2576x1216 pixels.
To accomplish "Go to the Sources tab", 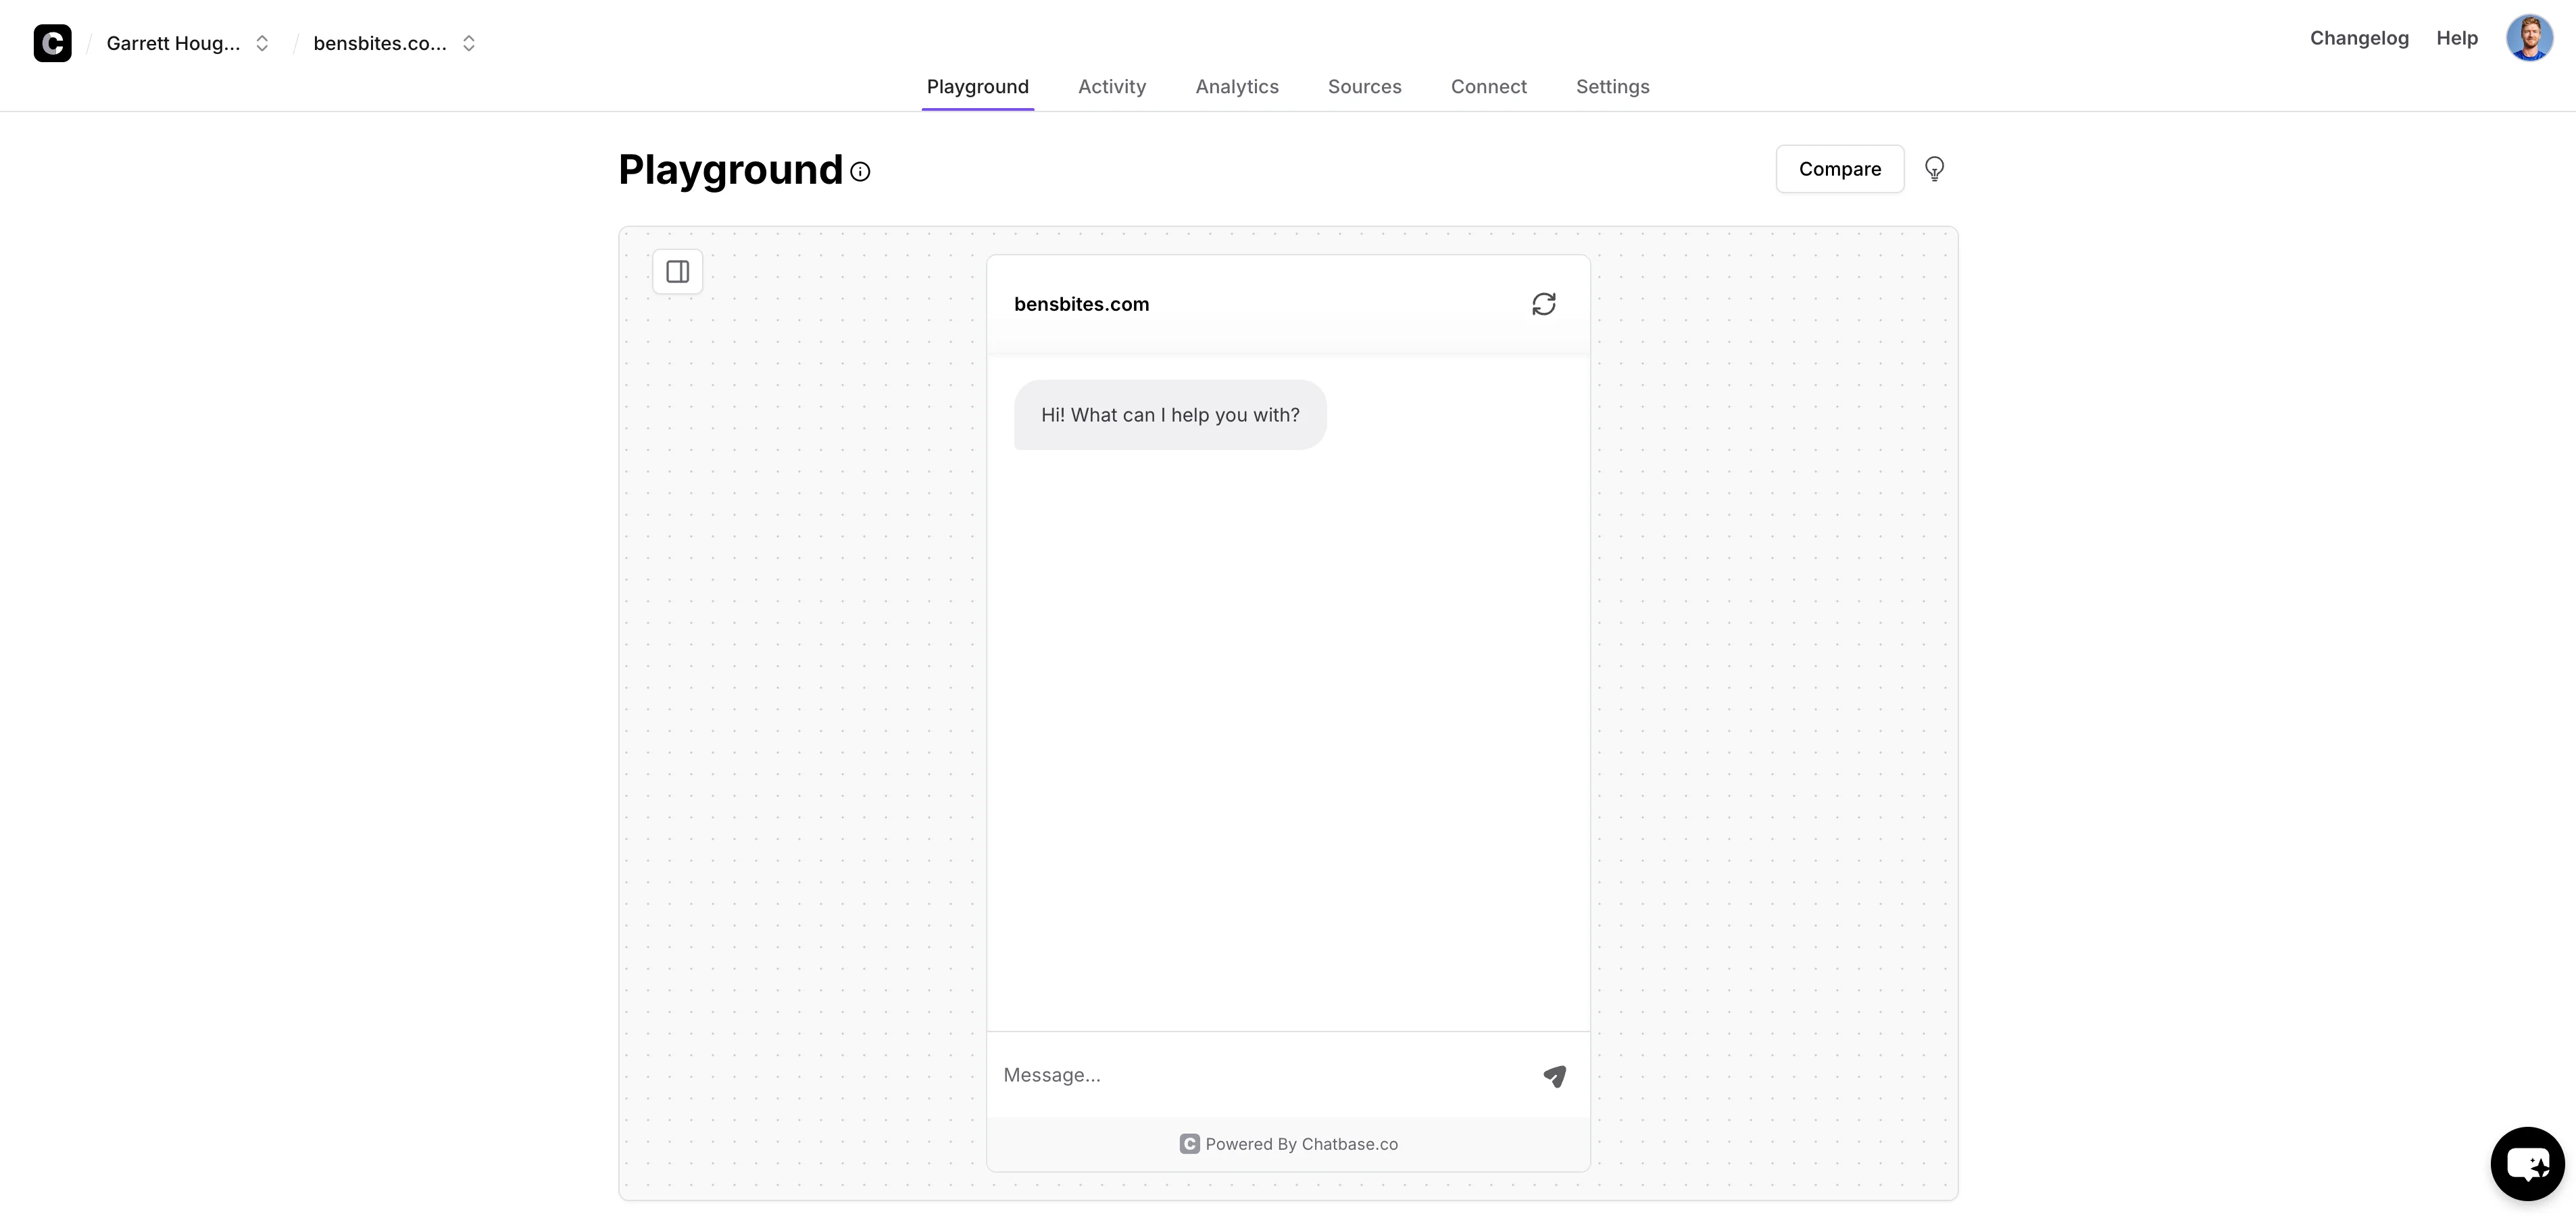I will pos(1364,87).
